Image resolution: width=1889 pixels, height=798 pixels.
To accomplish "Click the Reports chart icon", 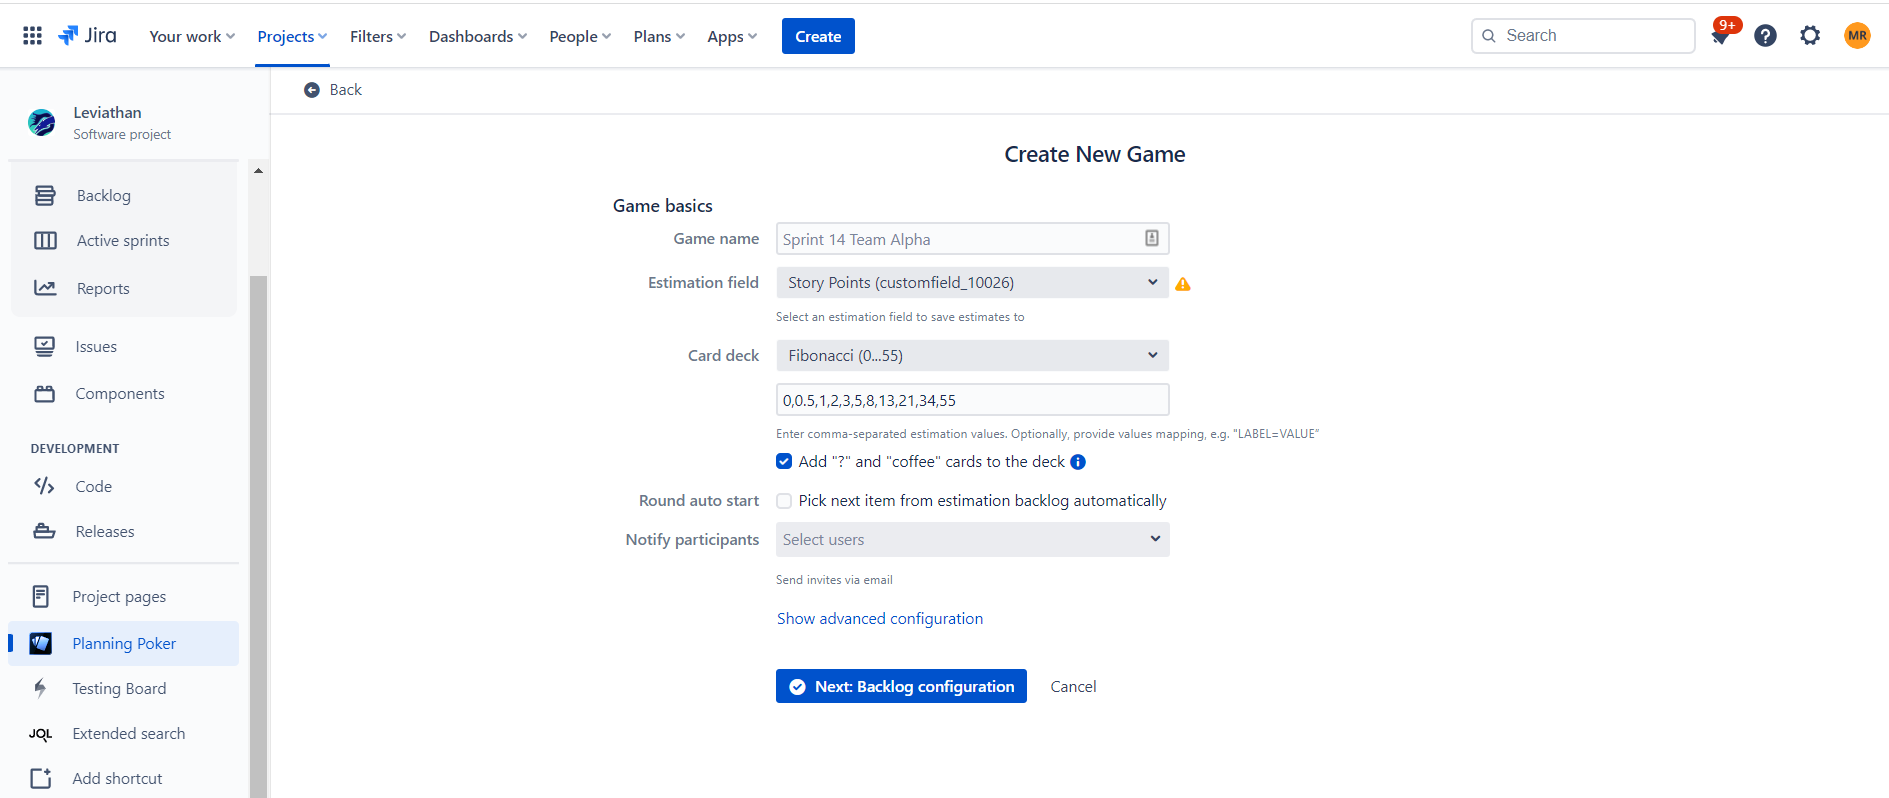I will (x=45, y=288).
